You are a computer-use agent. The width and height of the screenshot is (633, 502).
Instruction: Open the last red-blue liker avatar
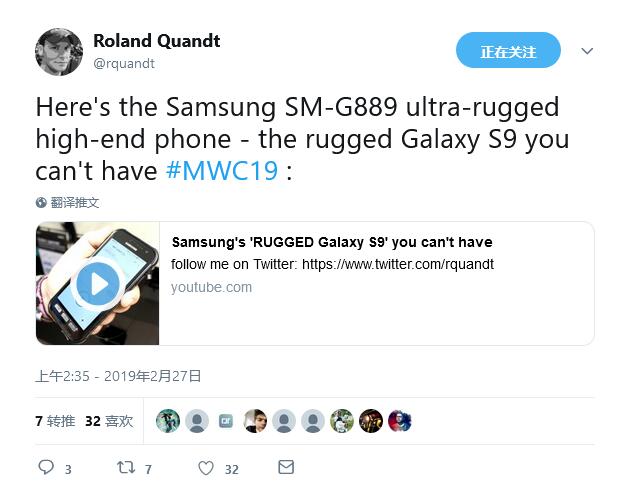[x=400, y=421]
